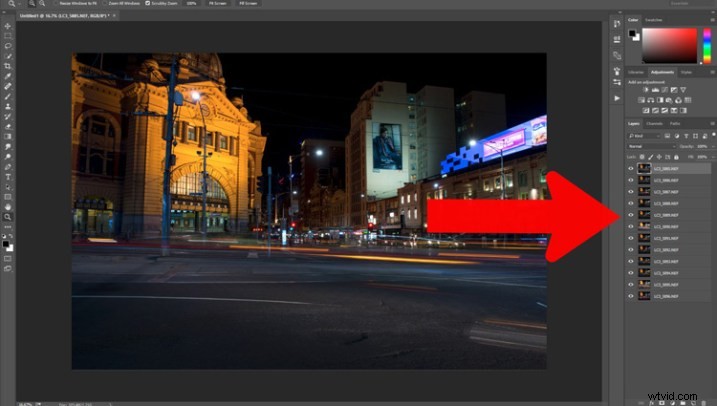Click the 100% zoom button
Screen dimensions: 717x406
[x=192, y=3]
